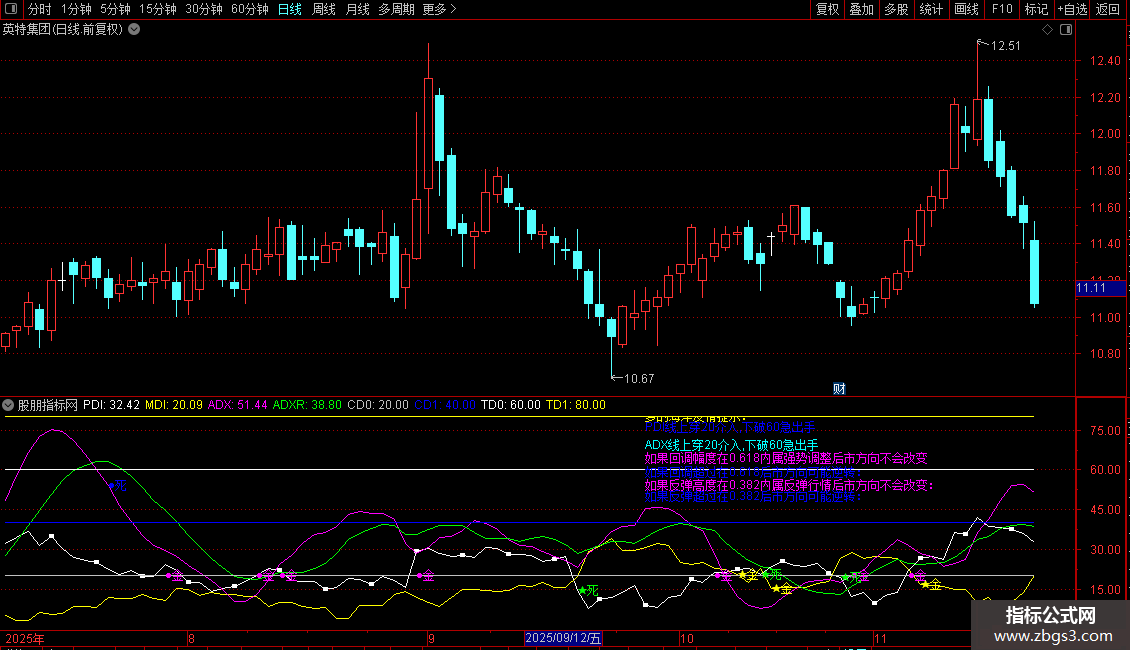Screen dimensions: 1130x650
Task: Expand the 股朋指标网 indicator dropdown arrow
Action: (9, 405)
